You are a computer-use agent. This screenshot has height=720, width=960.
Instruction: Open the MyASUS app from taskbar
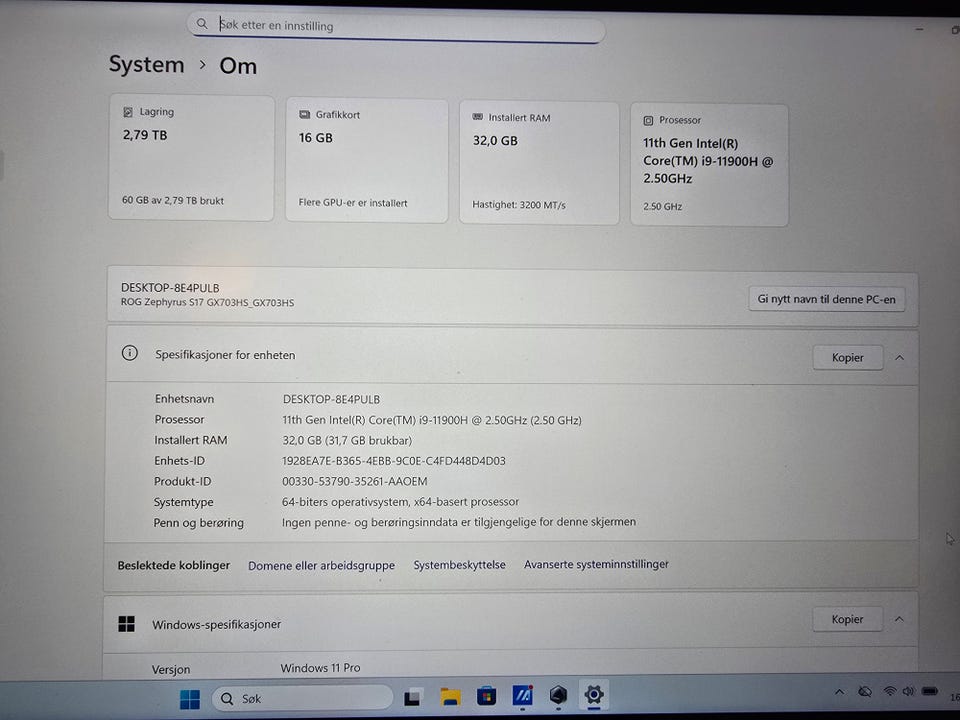click(x=522, y=695)
